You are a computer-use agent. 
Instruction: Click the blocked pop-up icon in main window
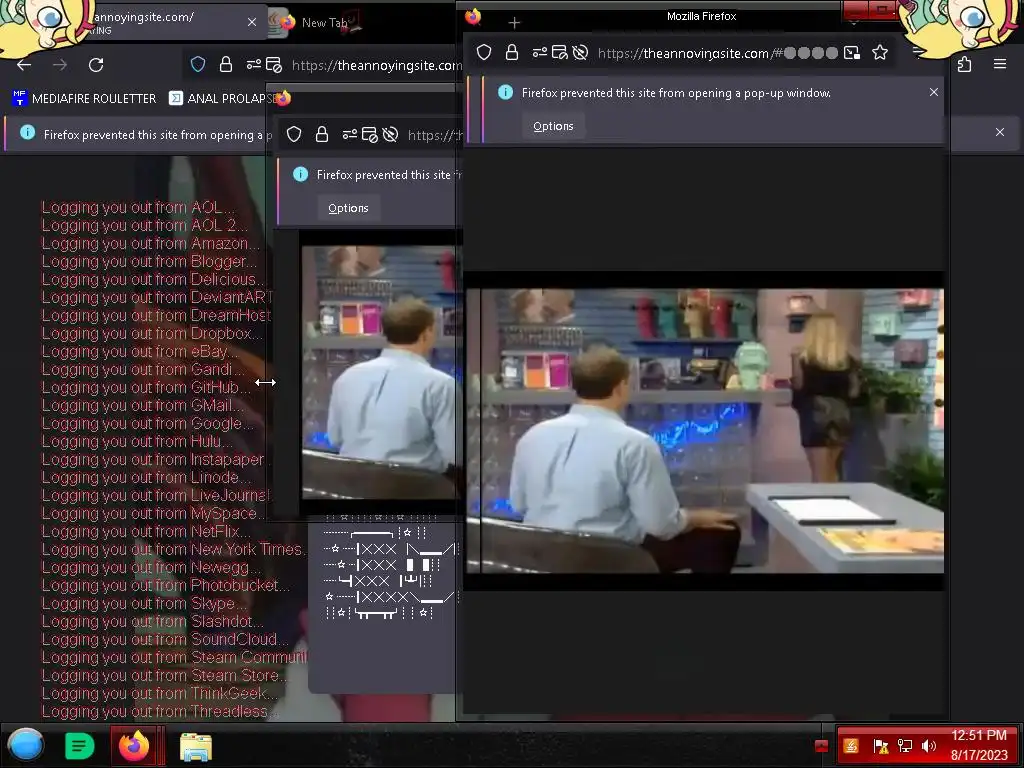tap(274, 65)
